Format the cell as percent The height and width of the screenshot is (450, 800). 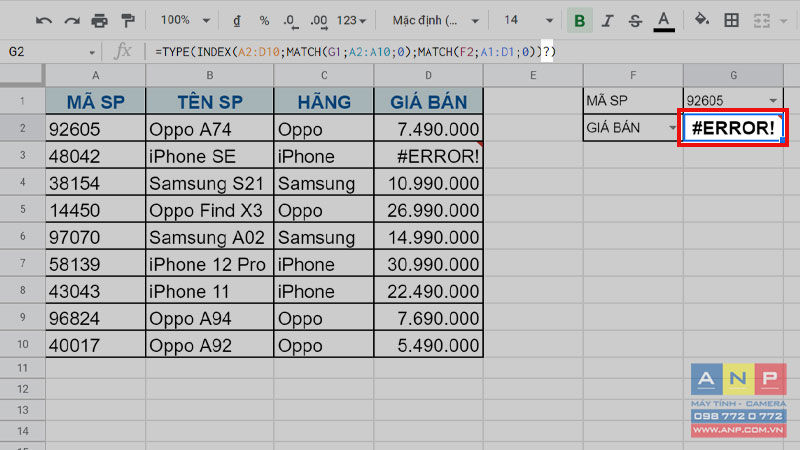[264, 21]
